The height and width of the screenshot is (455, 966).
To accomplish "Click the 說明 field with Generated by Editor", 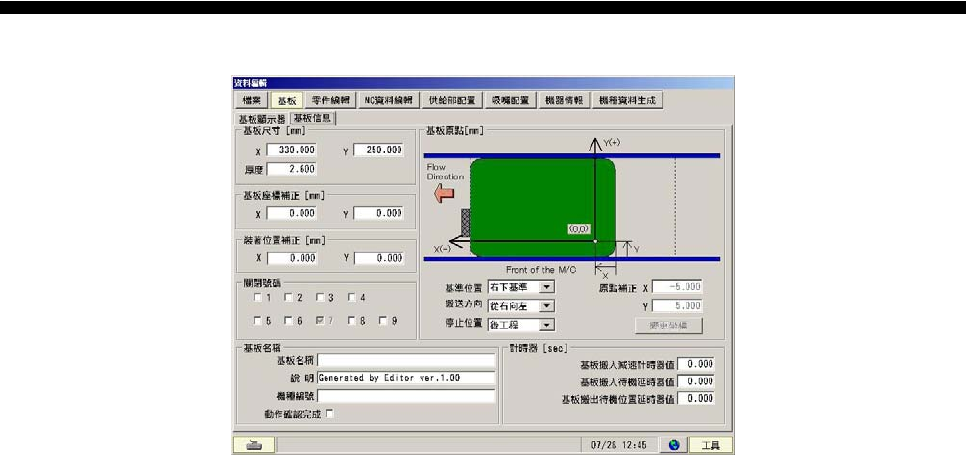I will pyautogui.click(x=407, y=378).
